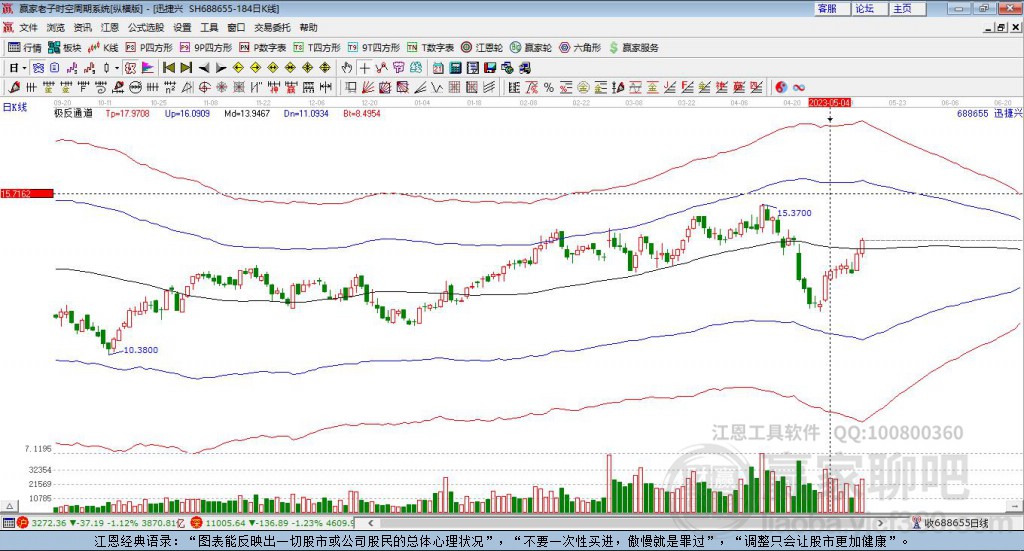Click the percent % tool icon

549,87
